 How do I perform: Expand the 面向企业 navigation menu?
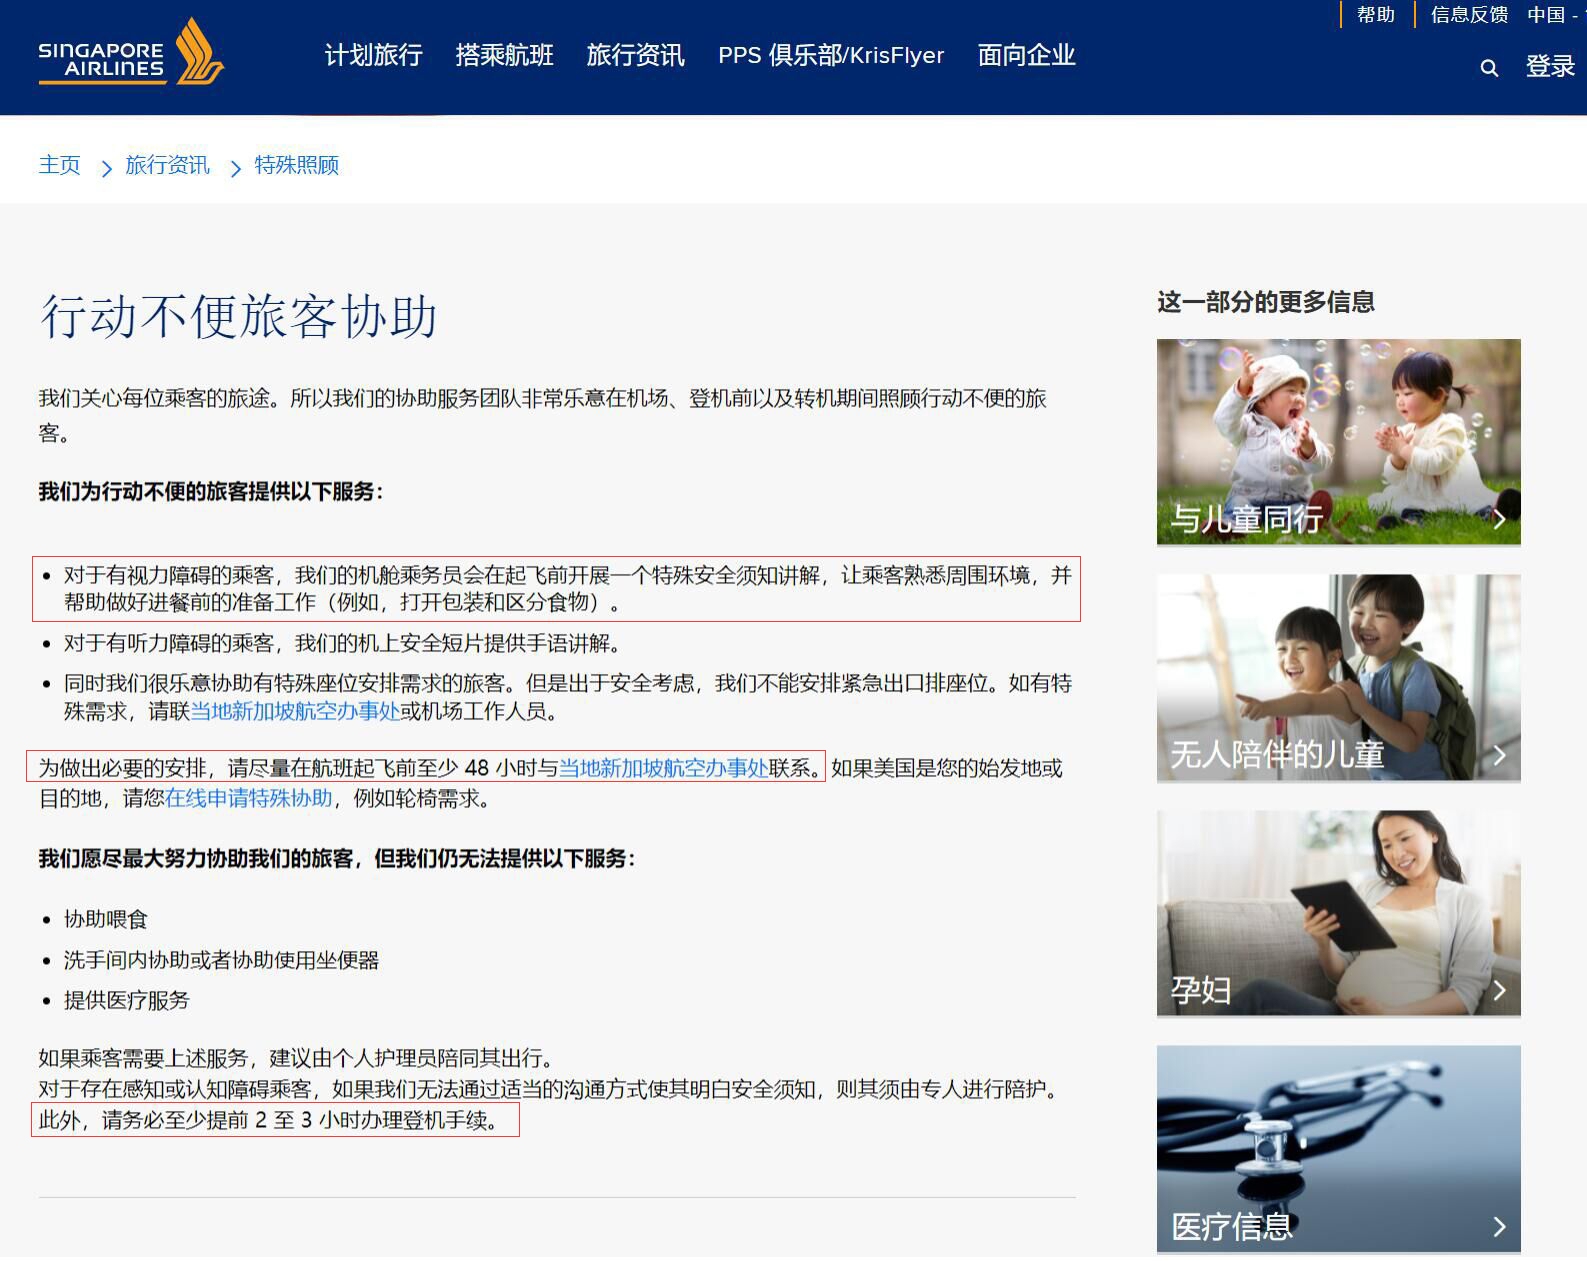[x=1026, y=56]
